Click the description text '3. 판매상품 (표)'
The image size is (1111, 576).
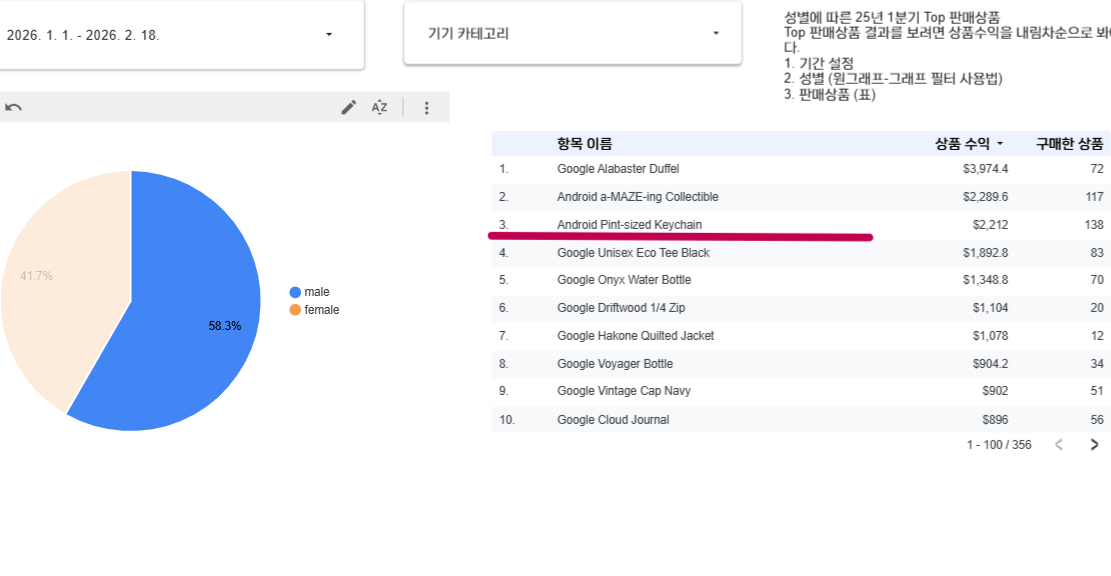830,95
